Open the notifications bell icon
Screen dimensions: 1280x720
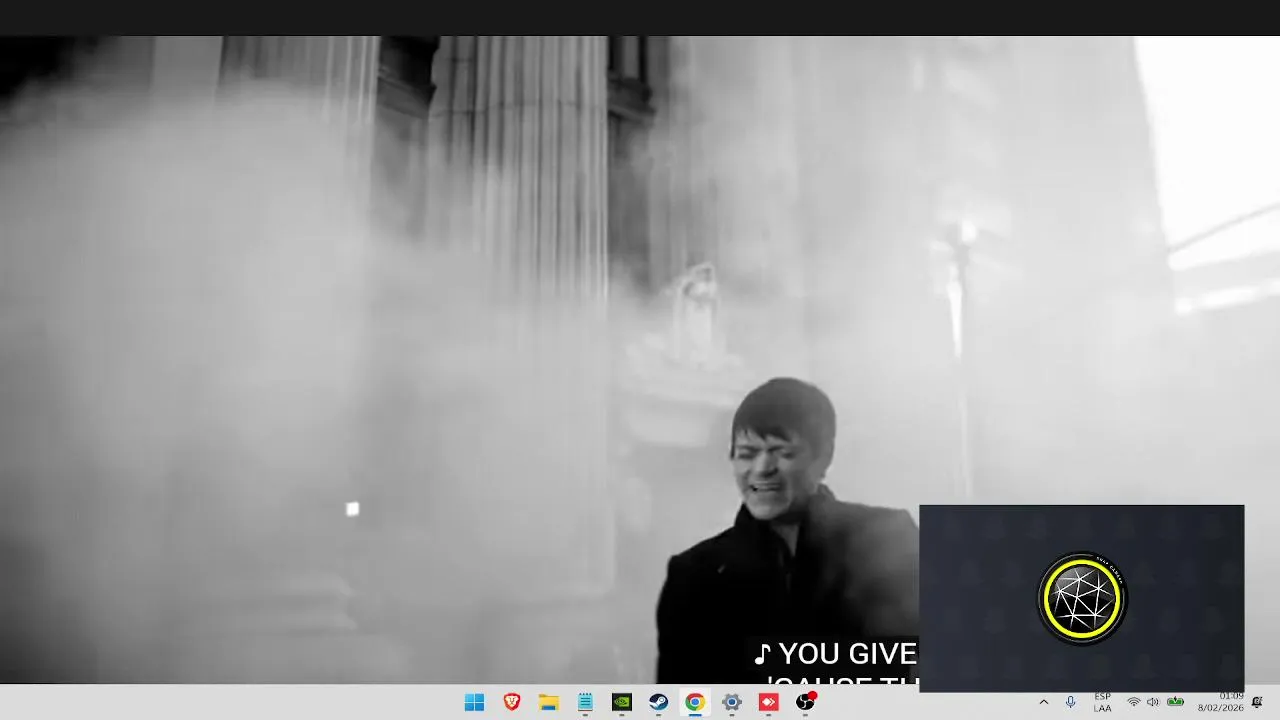click(x=1257, y=702)
